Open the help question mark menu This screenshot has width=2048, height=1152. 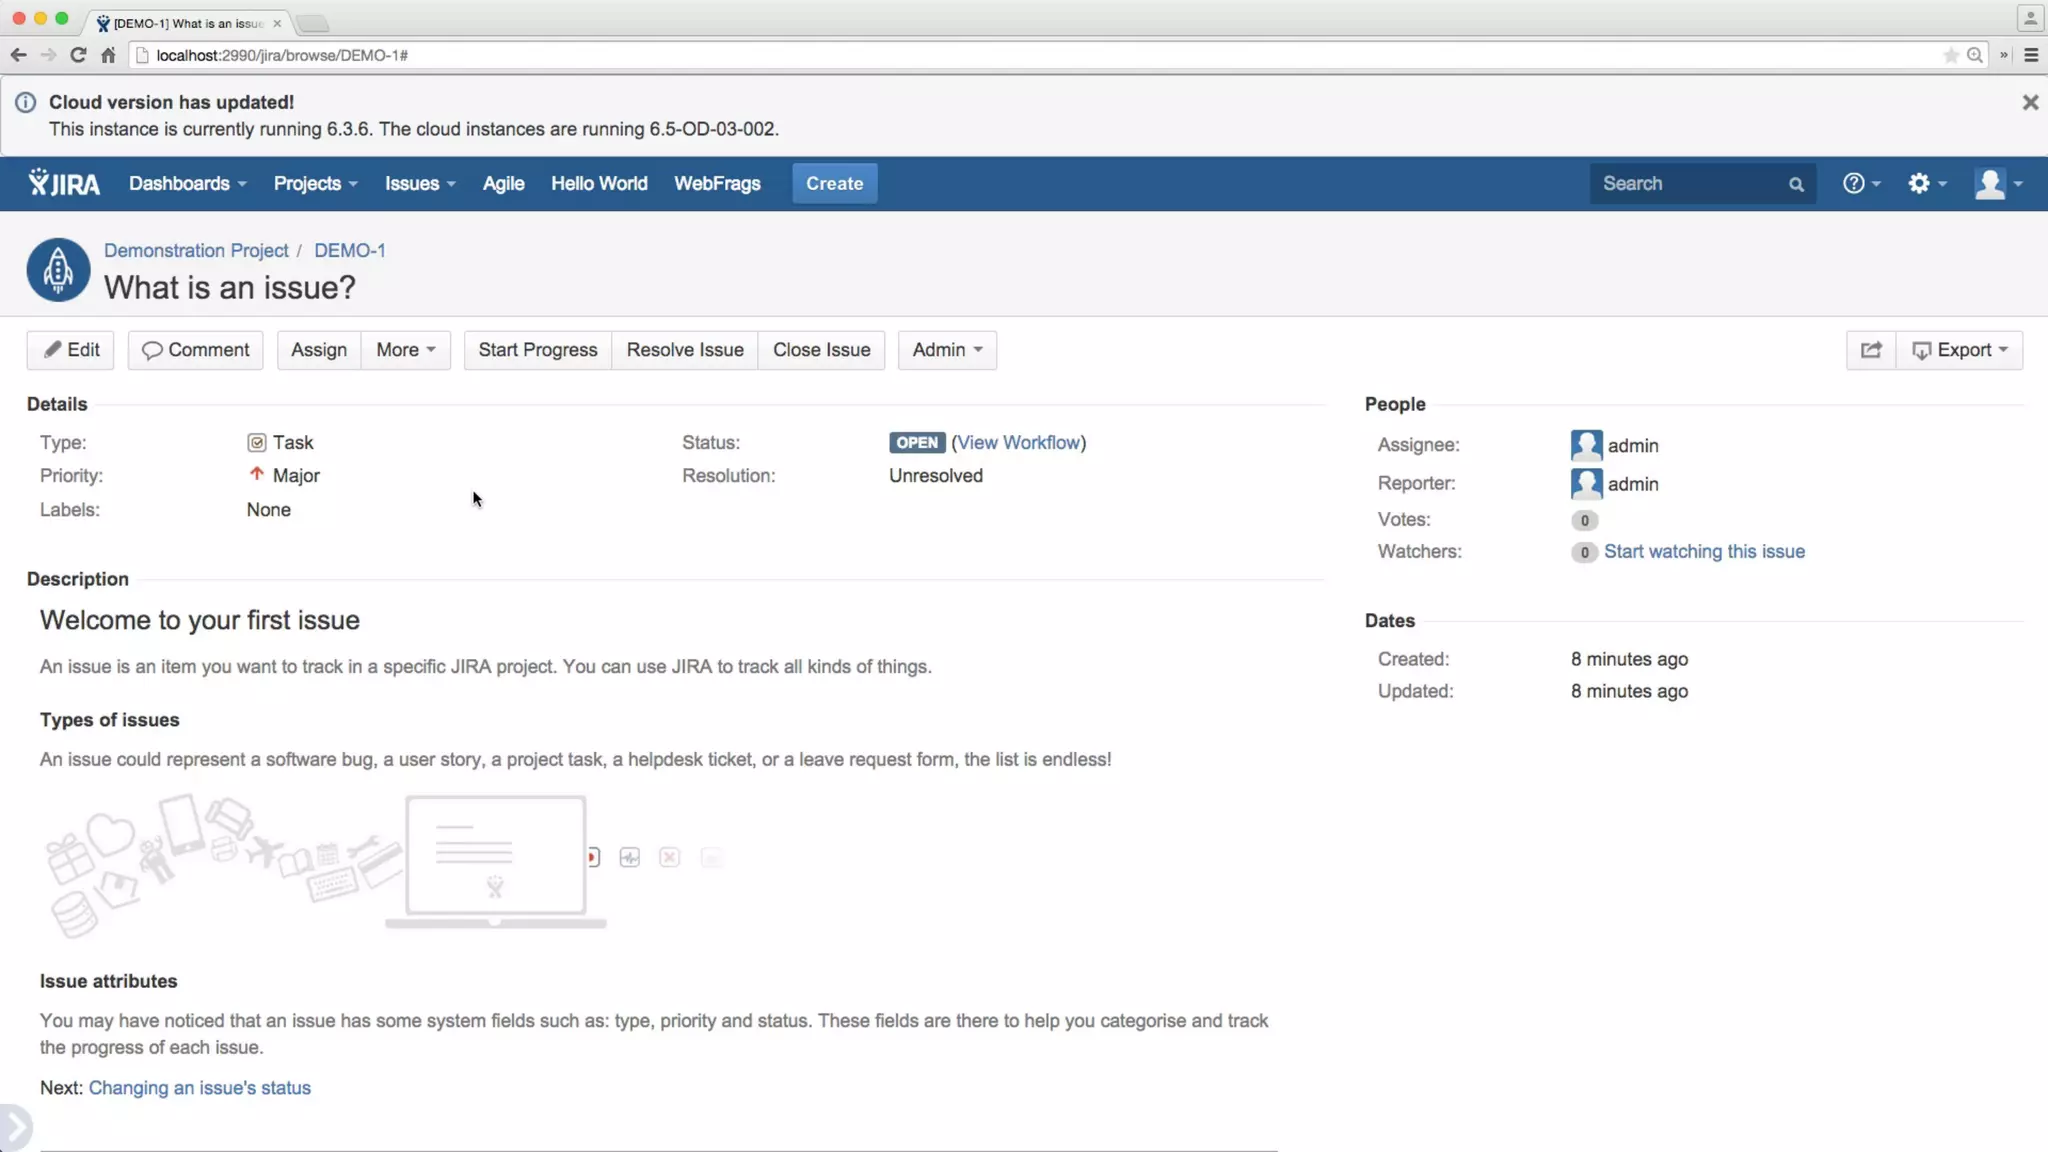(x=1860, y=183)
